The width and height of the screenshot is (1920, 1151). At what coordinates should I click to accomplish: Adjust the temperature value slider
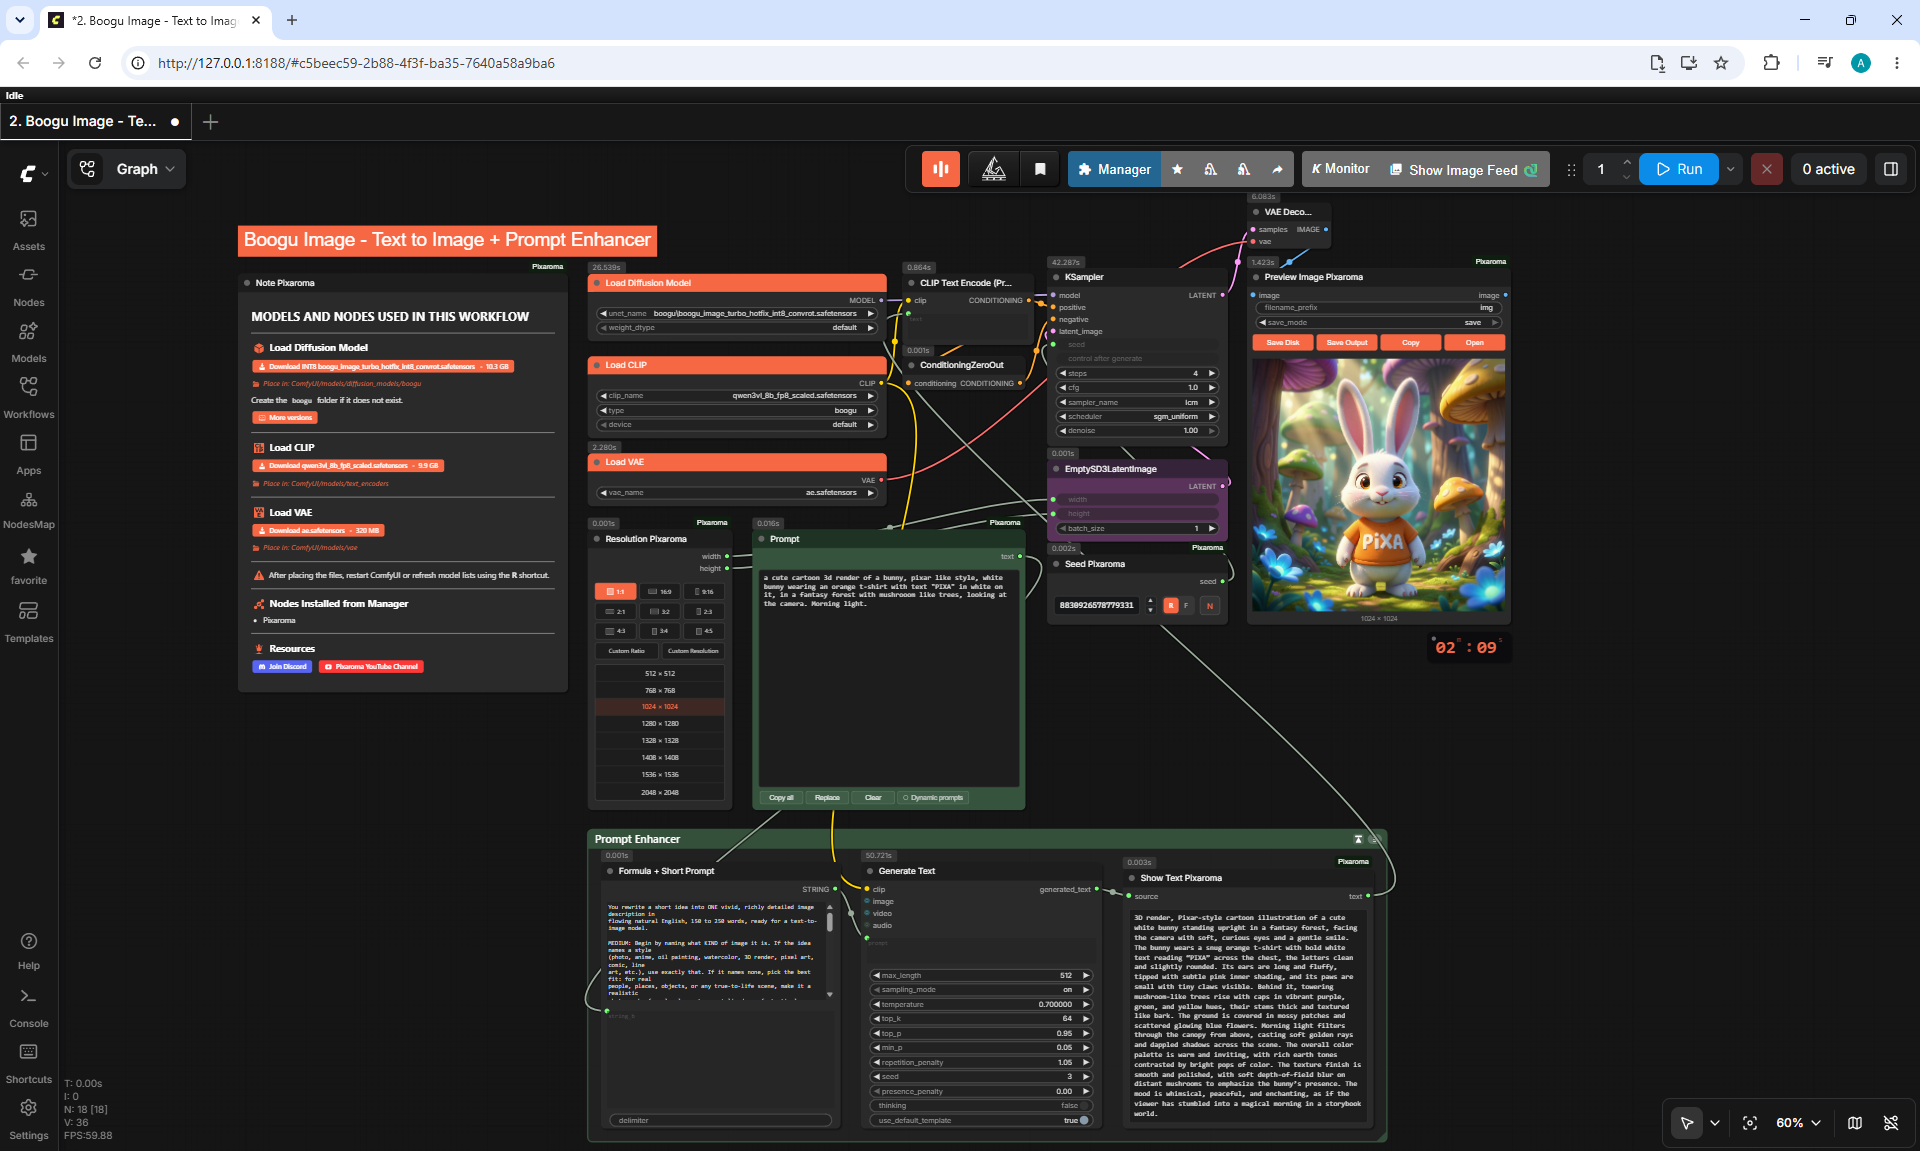pyautogui.click(x=982, y=1004)
